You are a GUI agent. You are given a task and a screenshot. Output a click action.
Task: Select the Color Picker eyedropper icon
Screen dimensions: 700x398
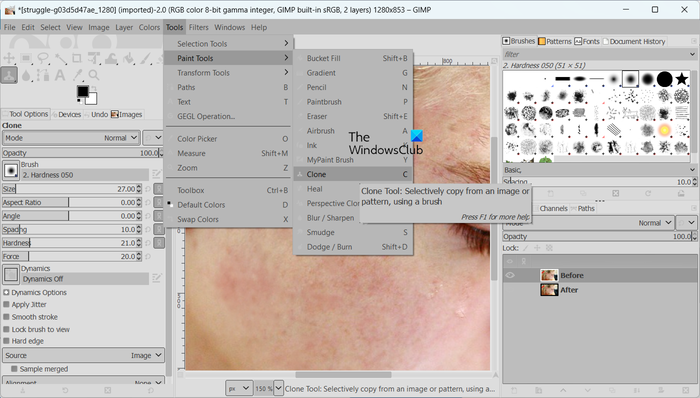tap(77, 75)
